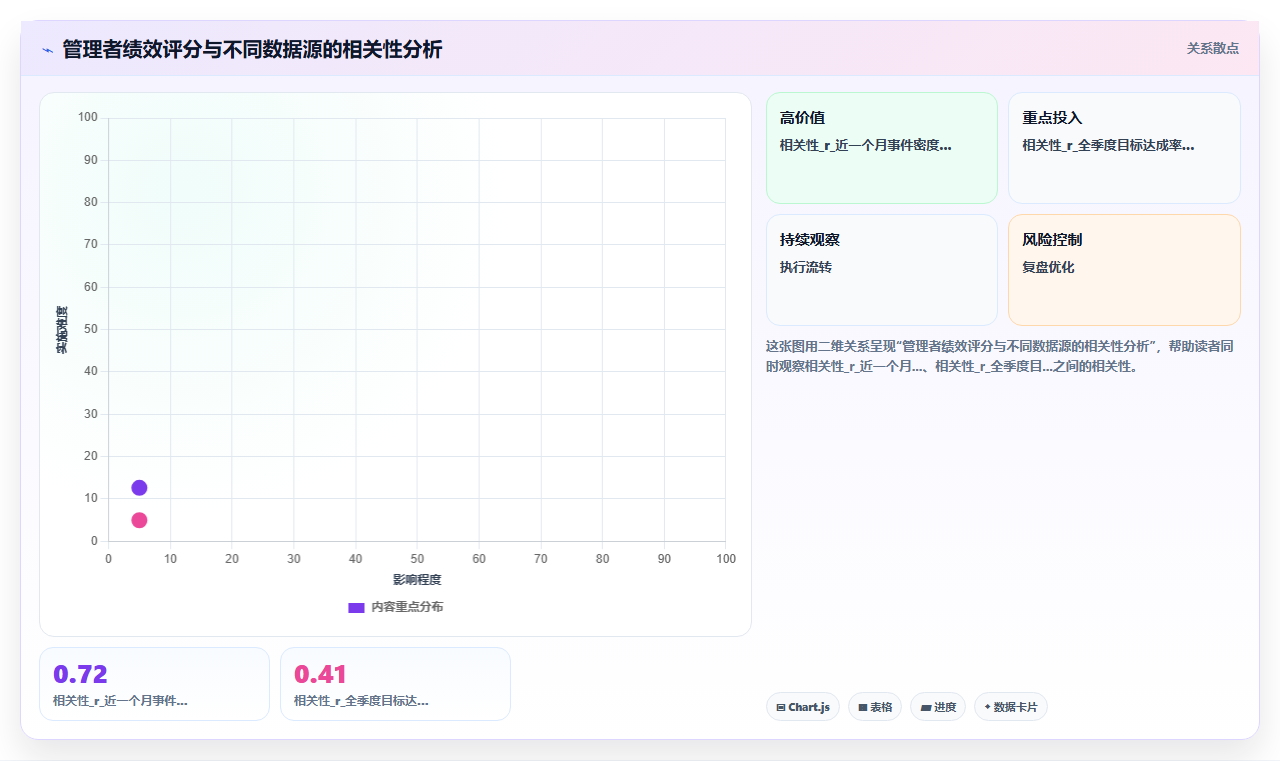Click the 数据卡片 tag chip
Image resolution: width=1280 pixels, height=761 pixels.
(1011, 707)
